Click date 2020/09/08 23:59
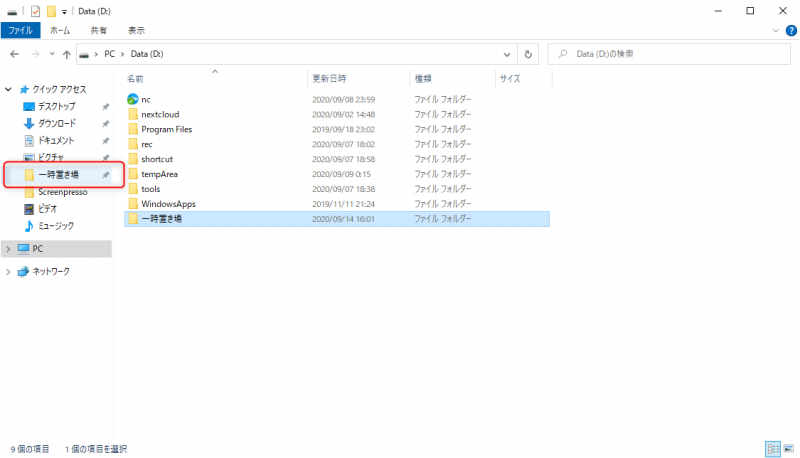The image size is (800, 458). coord(343,99)
